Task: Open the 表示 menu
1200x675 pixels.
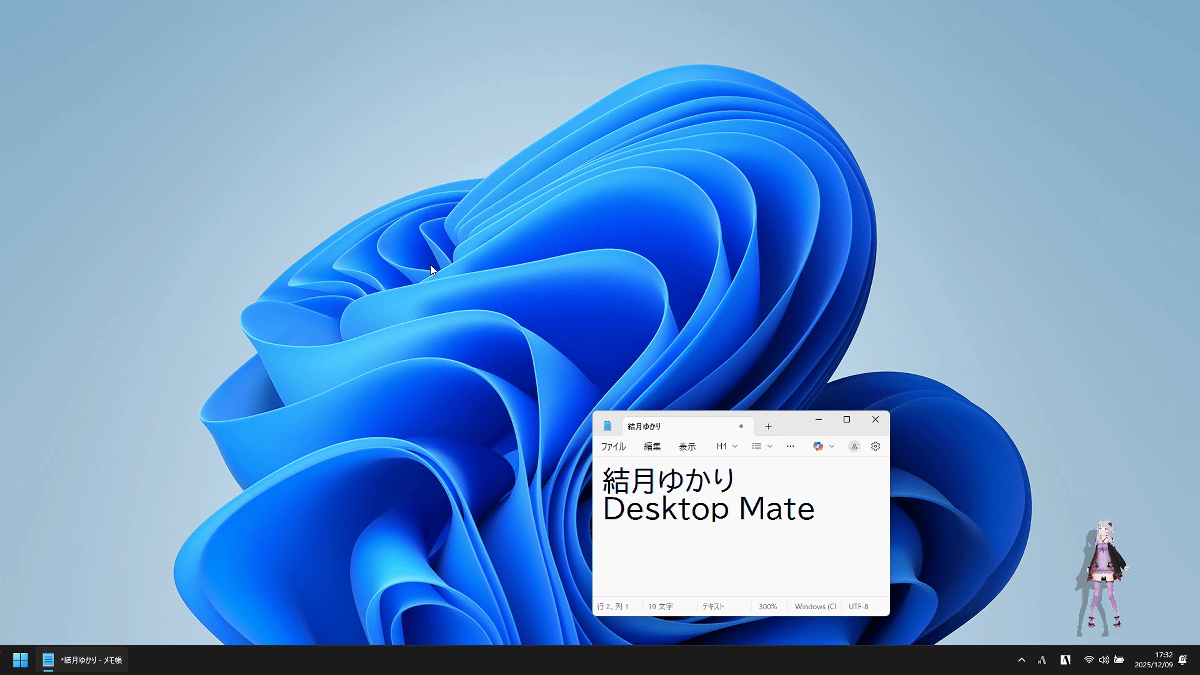Action: 687,446
